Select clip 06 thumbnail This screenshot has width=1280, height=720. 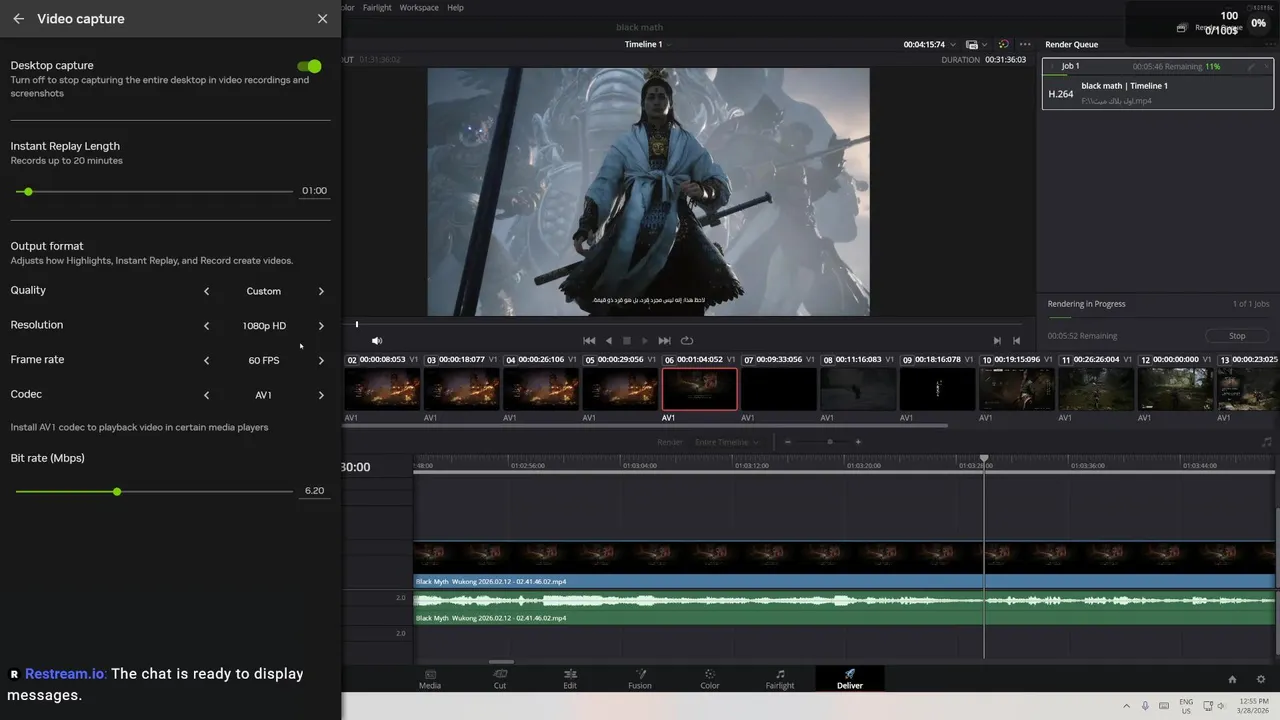pyautogui.click(x=700, y=389)
